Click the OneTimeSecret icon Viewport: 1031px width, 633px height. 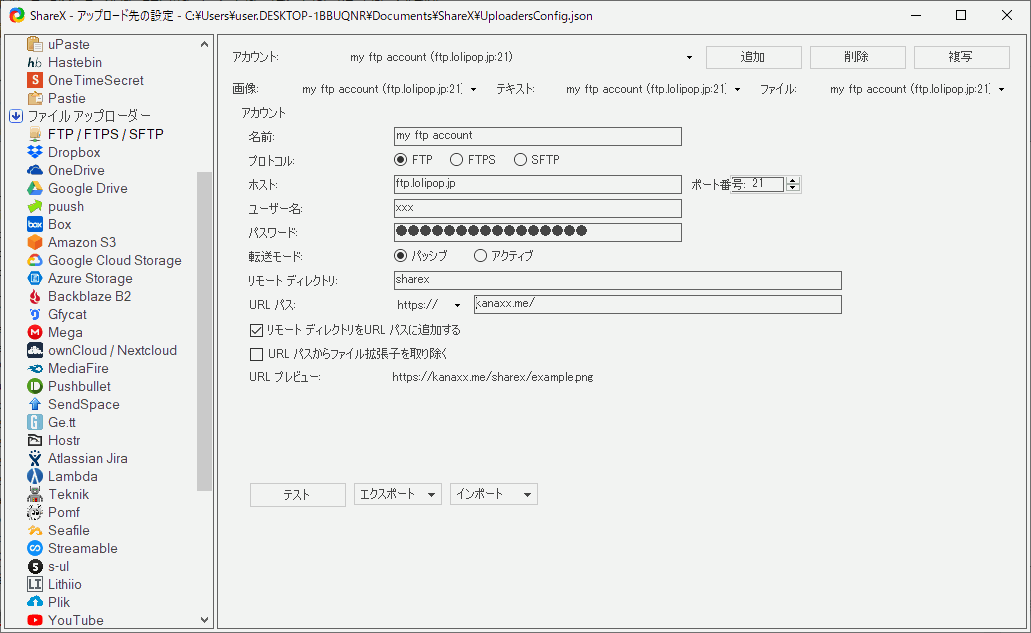pos(35,80)
